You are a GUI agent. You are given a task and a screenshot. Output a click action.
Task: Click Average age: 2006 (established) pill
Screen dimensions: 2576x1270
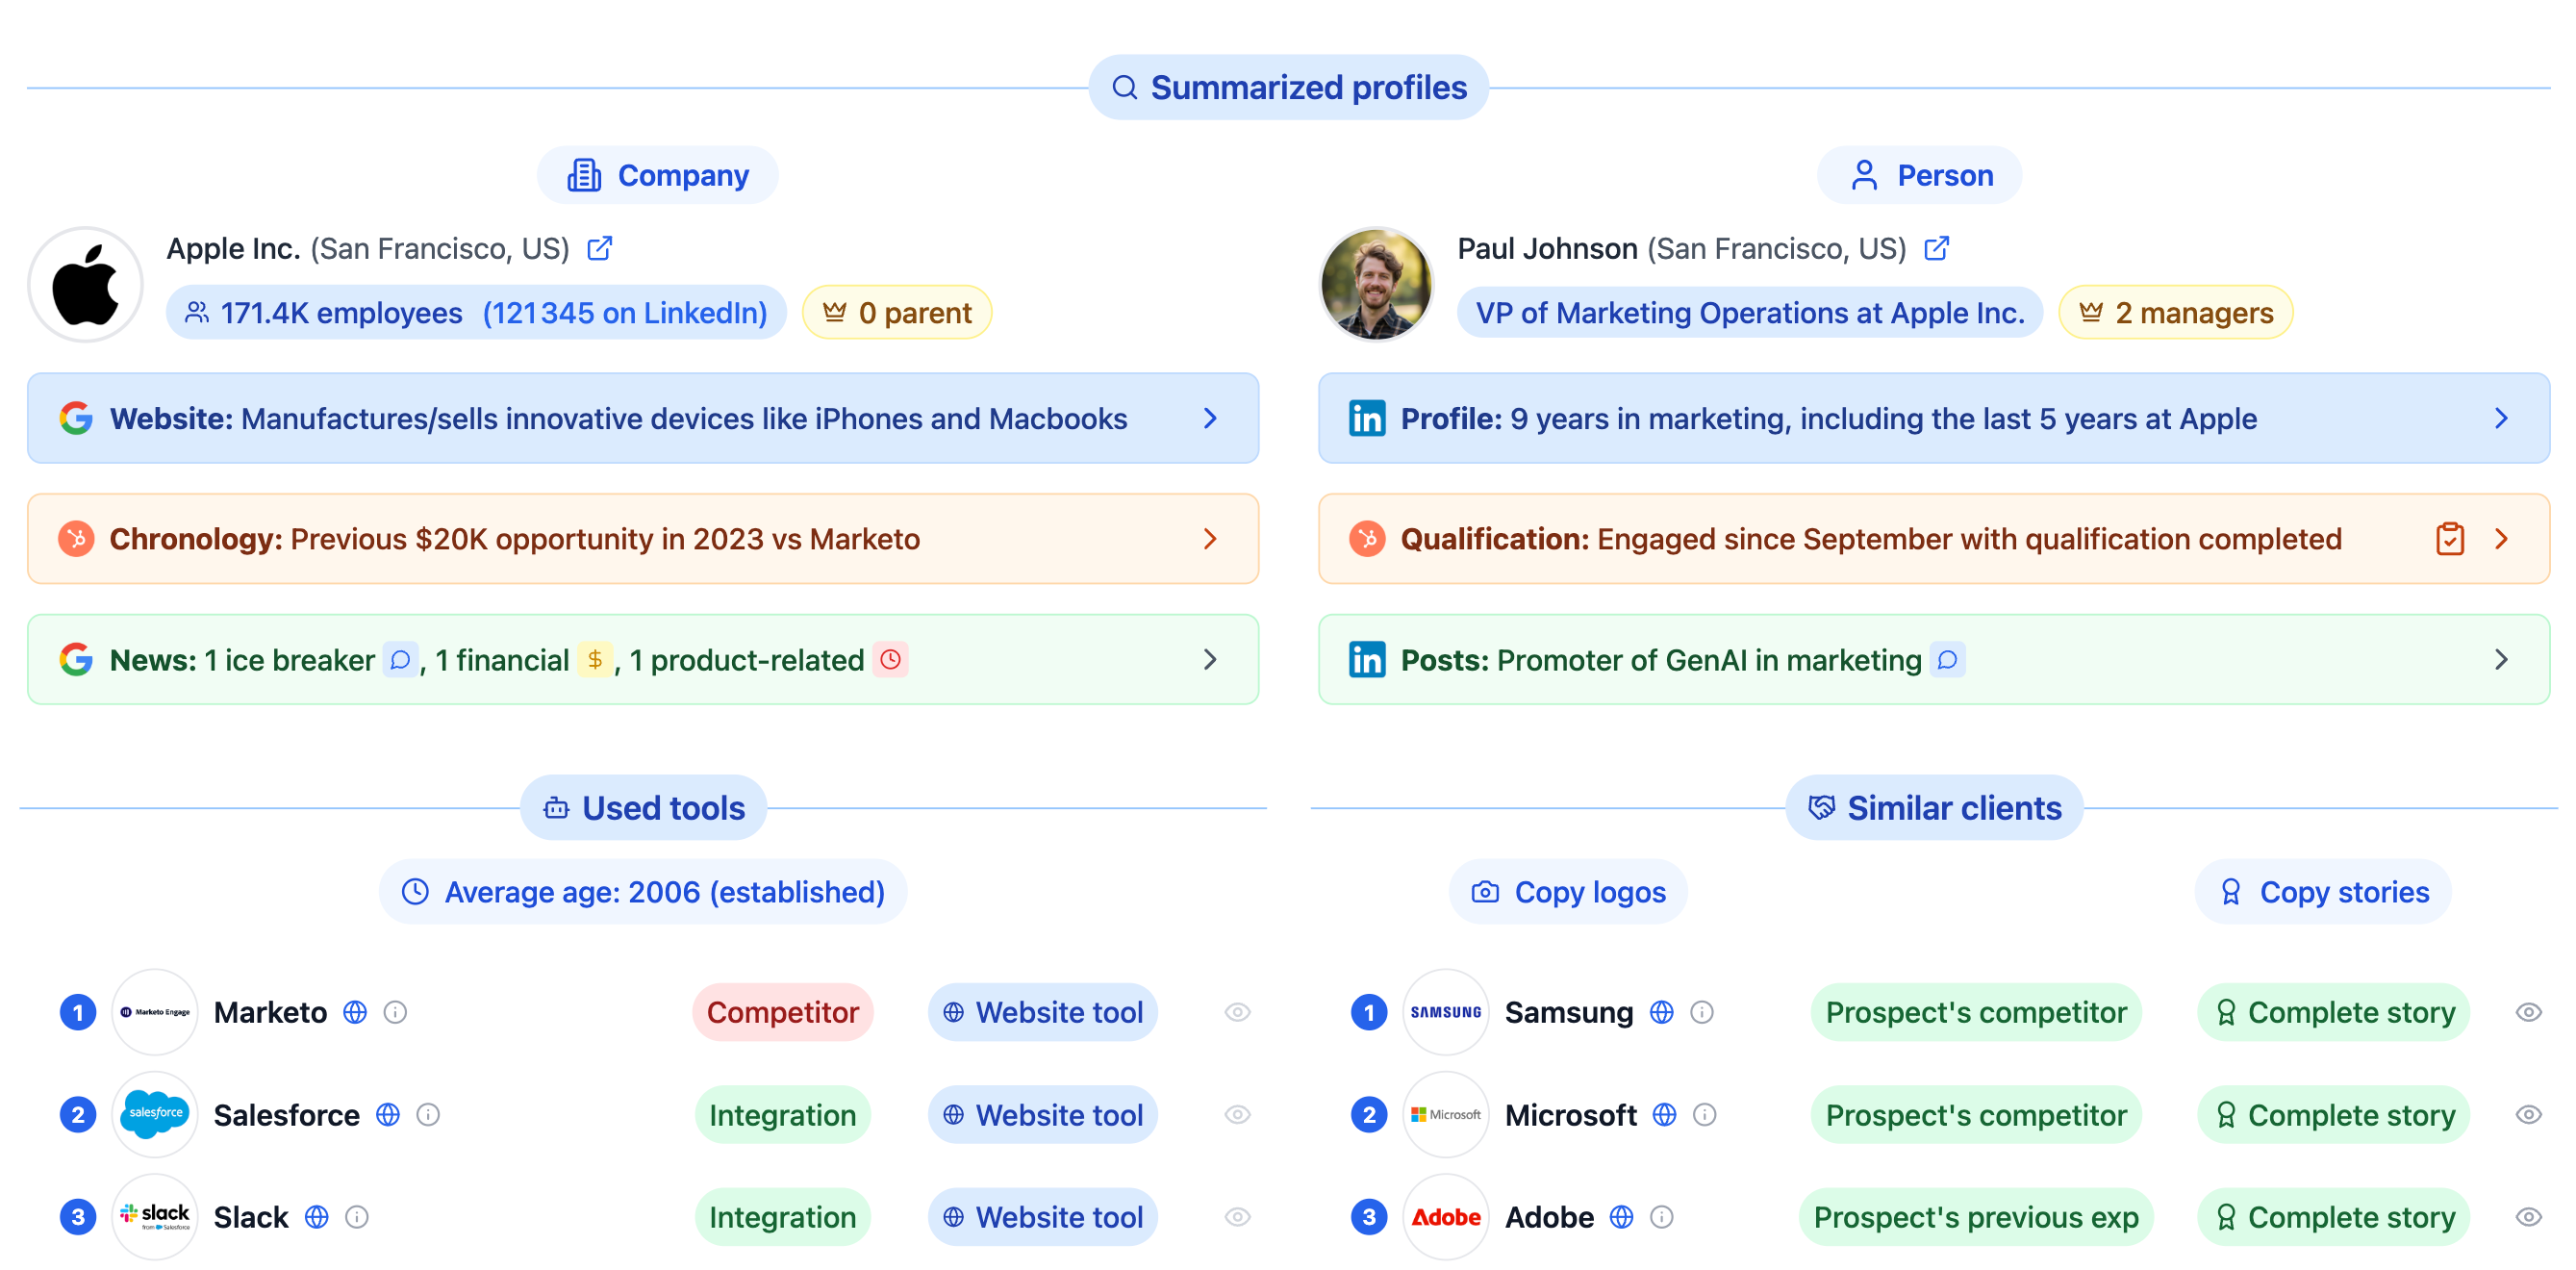643,891
